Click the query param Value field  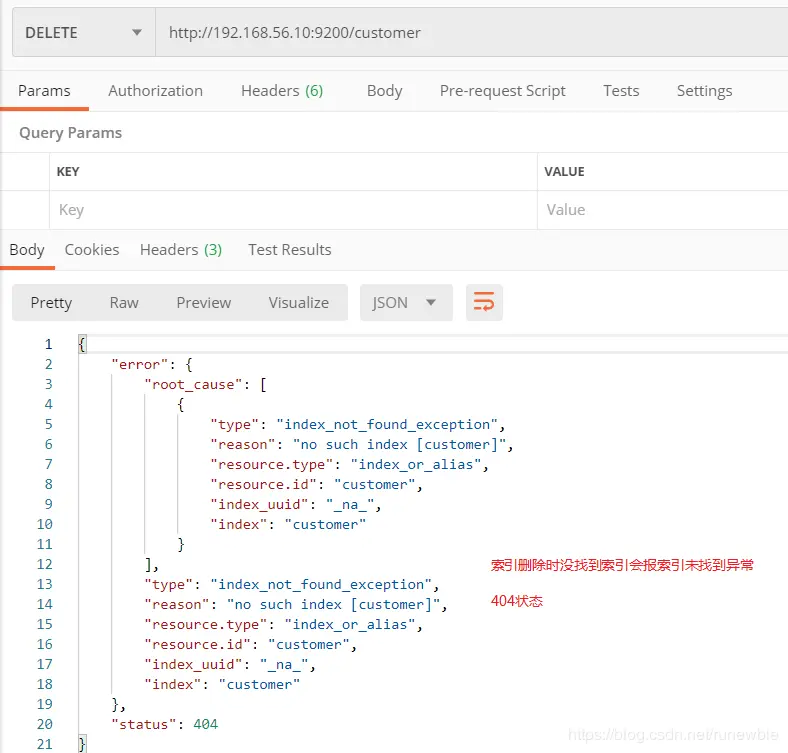660,210
